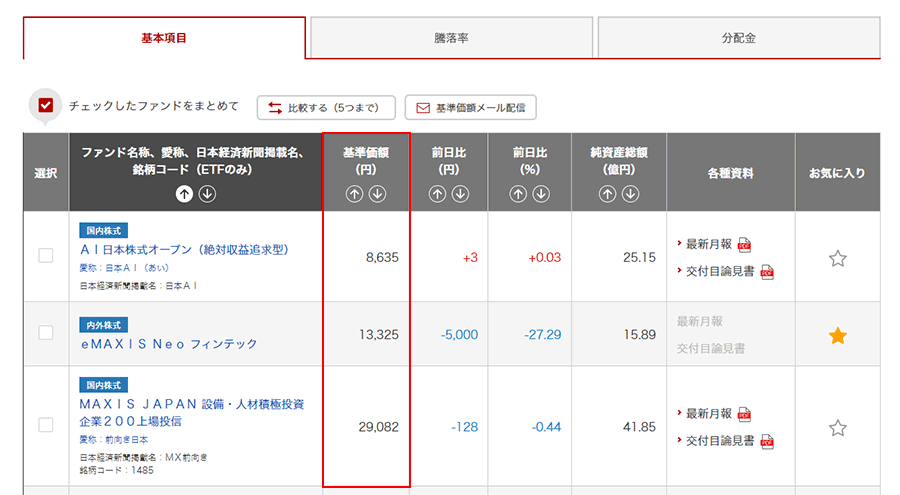Sort fund name column descending
The width and height of the screenshot is (900, 495).
click(207, 194)
